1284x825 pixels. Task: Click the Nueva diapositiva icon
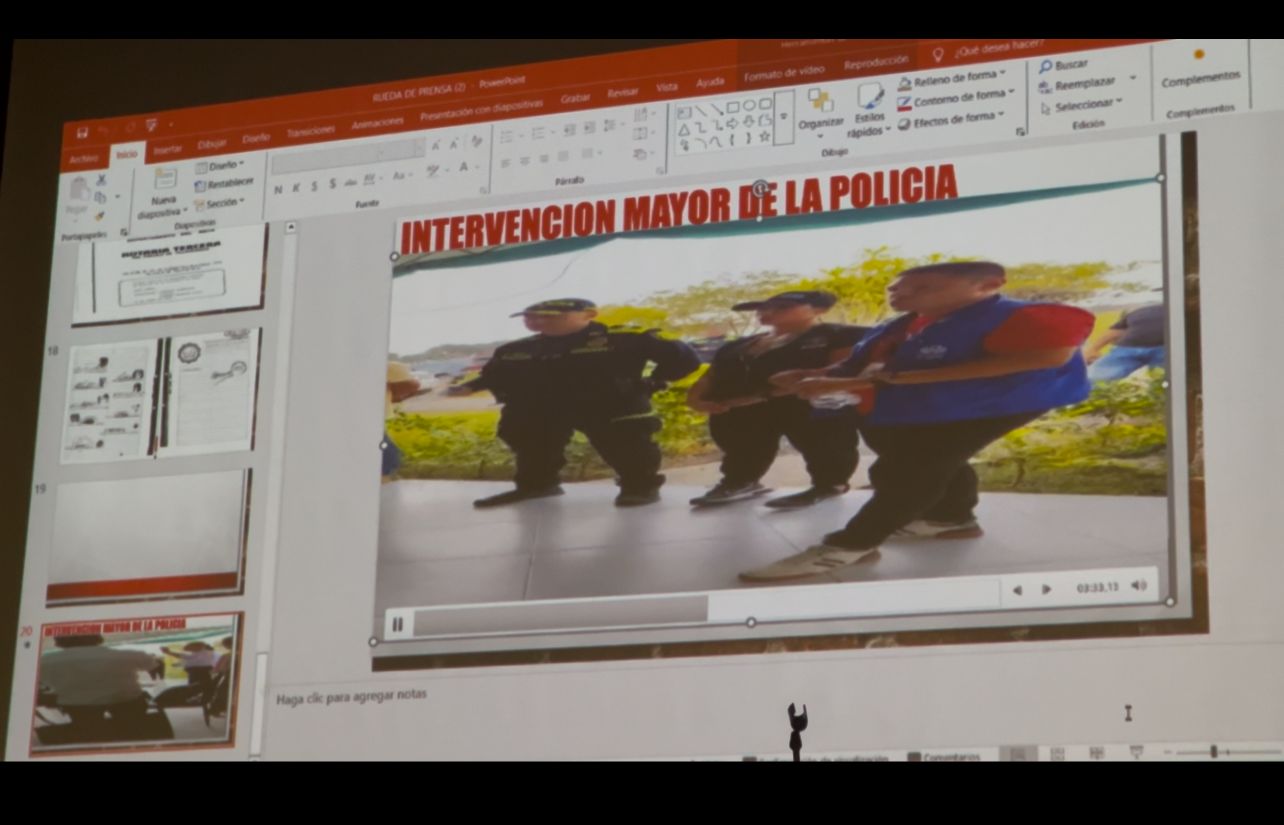(164, 180)
